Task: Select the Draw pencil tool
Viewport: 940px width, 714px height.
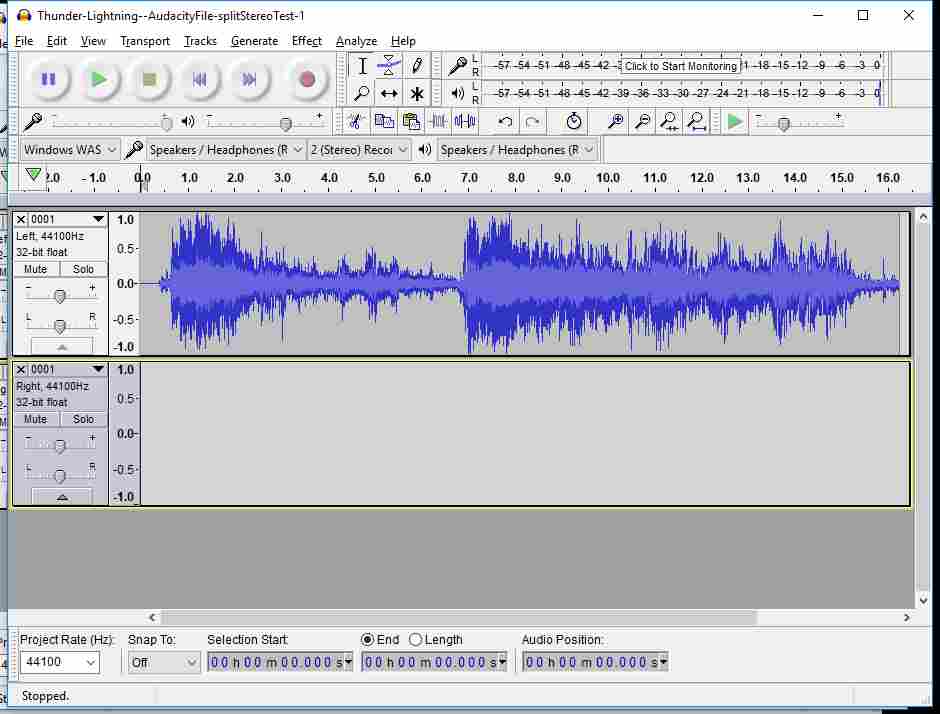Action: [417, 66]
